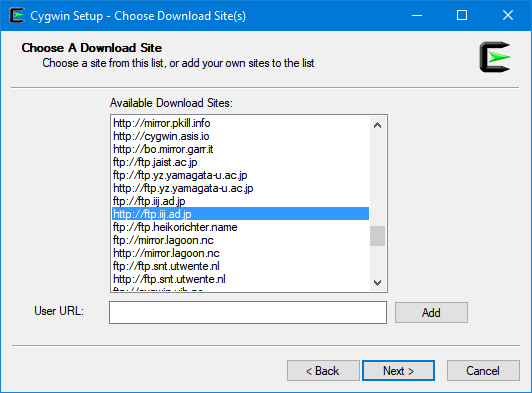Cancel the Cygwin setup
The width and height of the screenshot is (532, 393).
[x=483, y=370]
